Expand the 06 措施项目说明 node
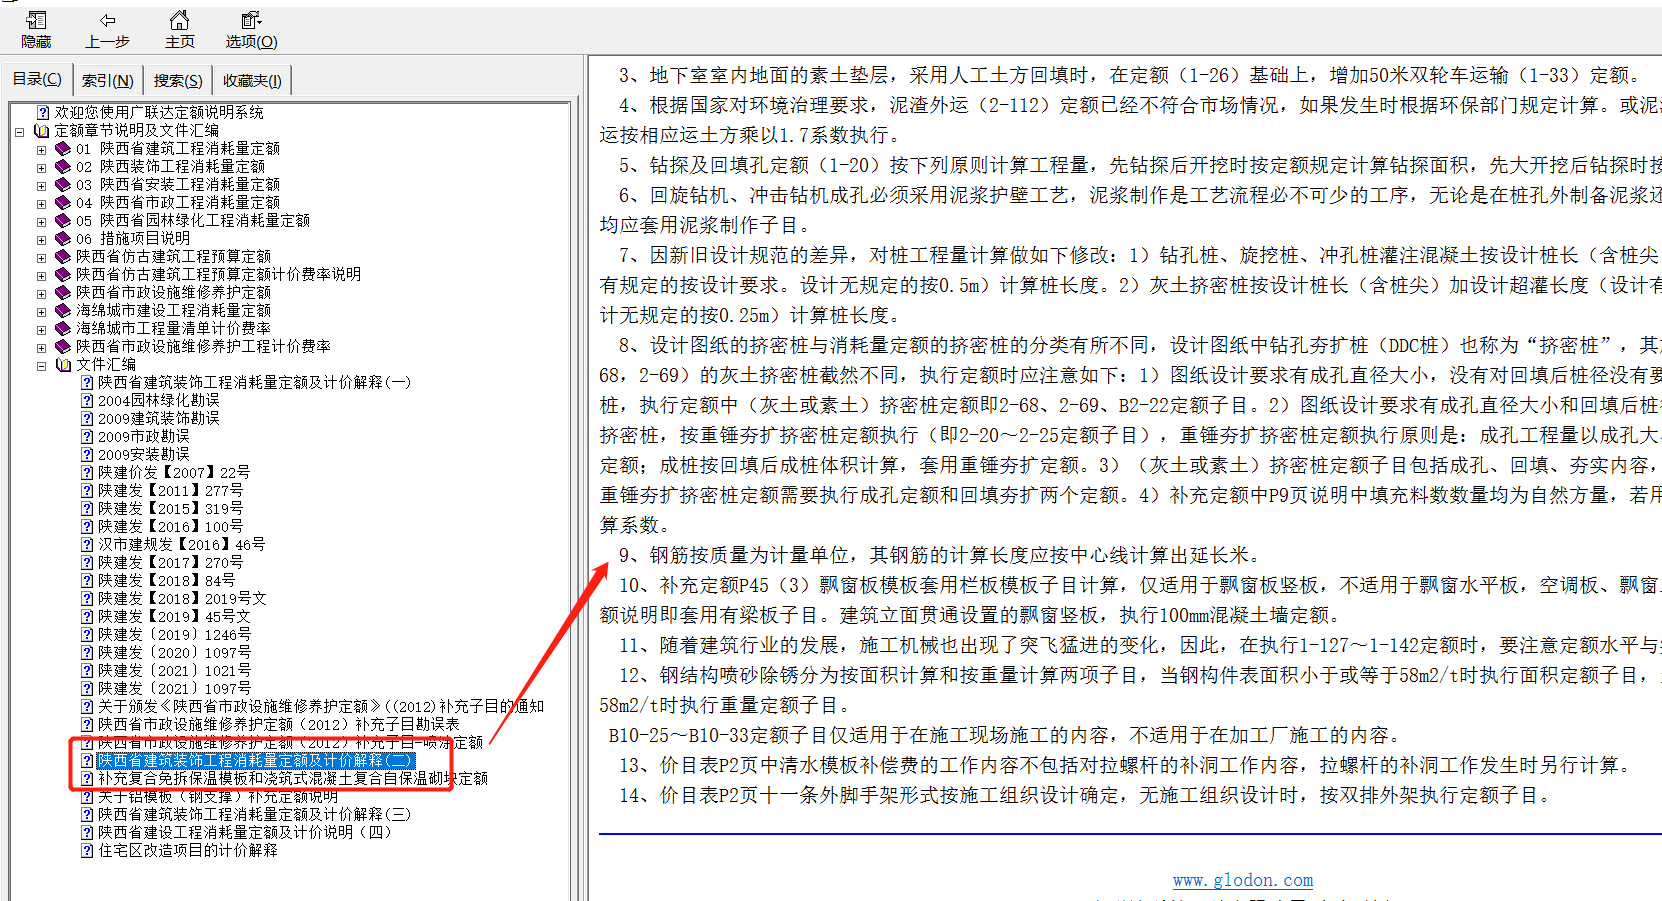1662x901 pixels. [42, 239]
